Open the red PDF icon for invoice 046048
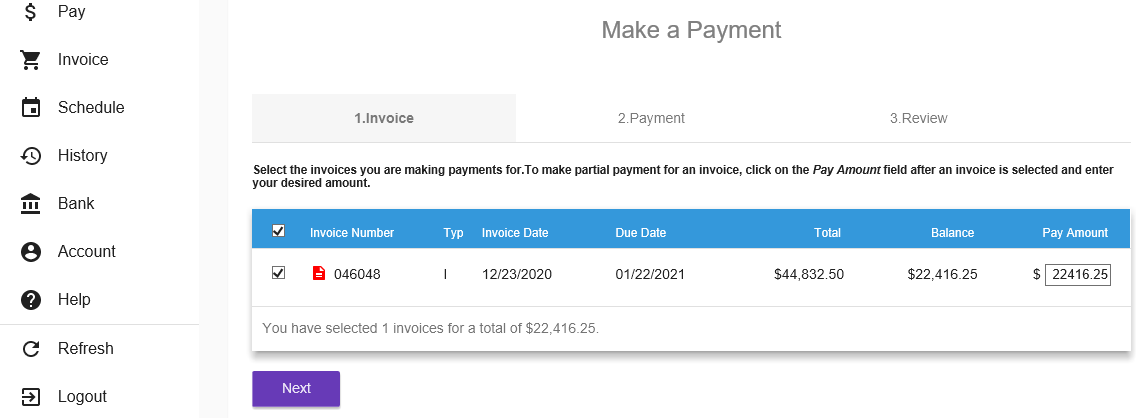 [319, 274]
